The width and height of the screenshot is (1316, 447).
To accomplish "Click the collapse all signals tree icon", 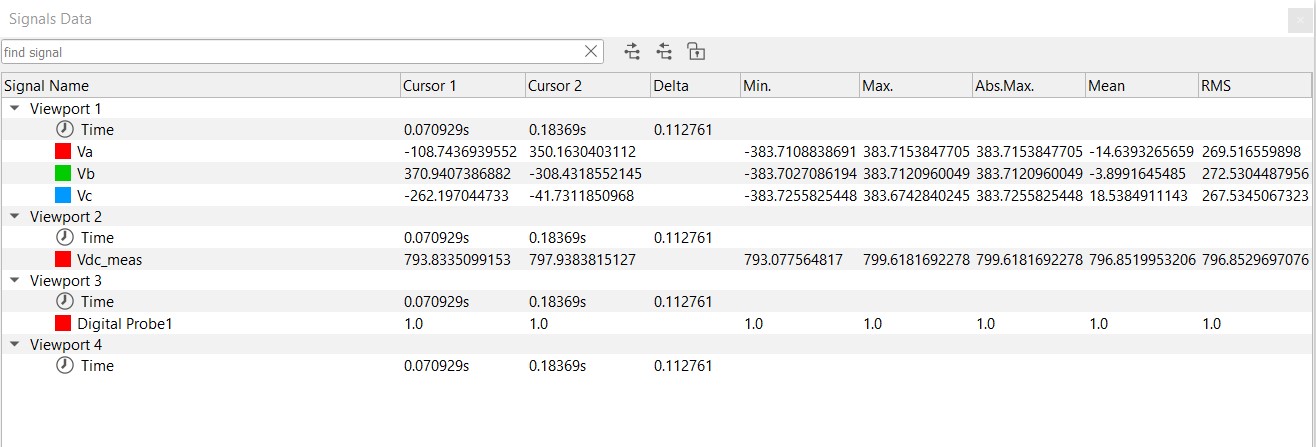I will coord(664,51).
